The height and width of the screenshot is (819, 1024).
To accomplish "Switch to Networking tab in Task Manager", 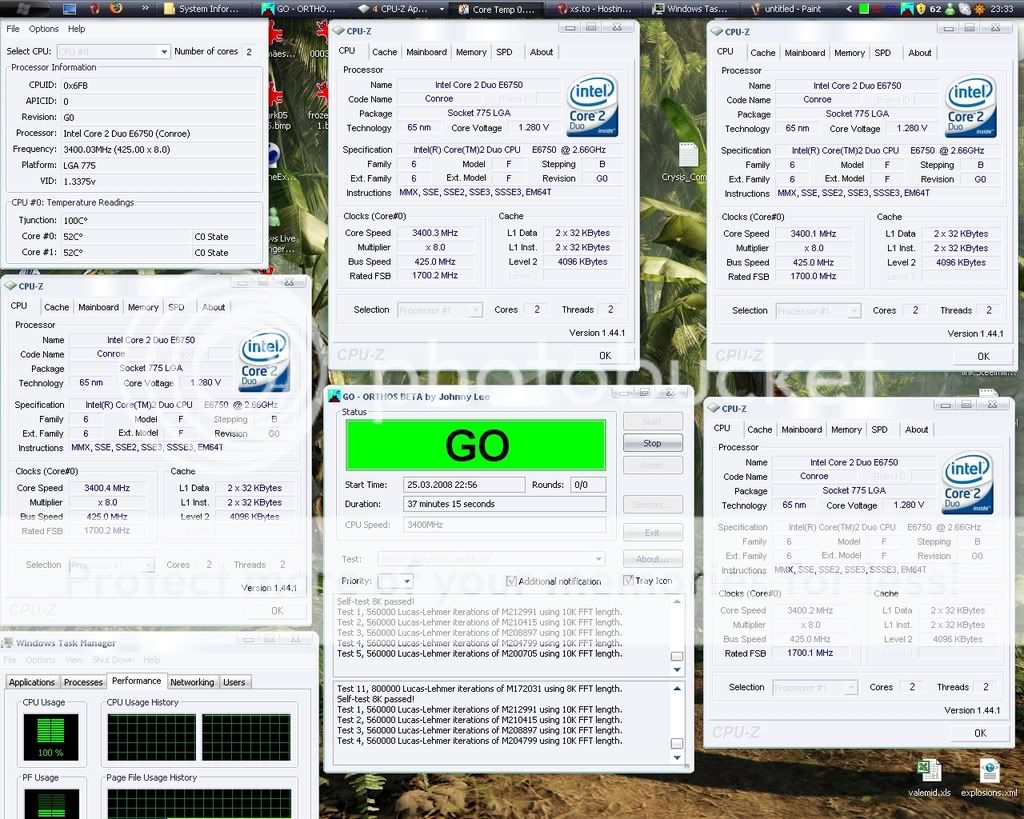I will pos(192,682).
